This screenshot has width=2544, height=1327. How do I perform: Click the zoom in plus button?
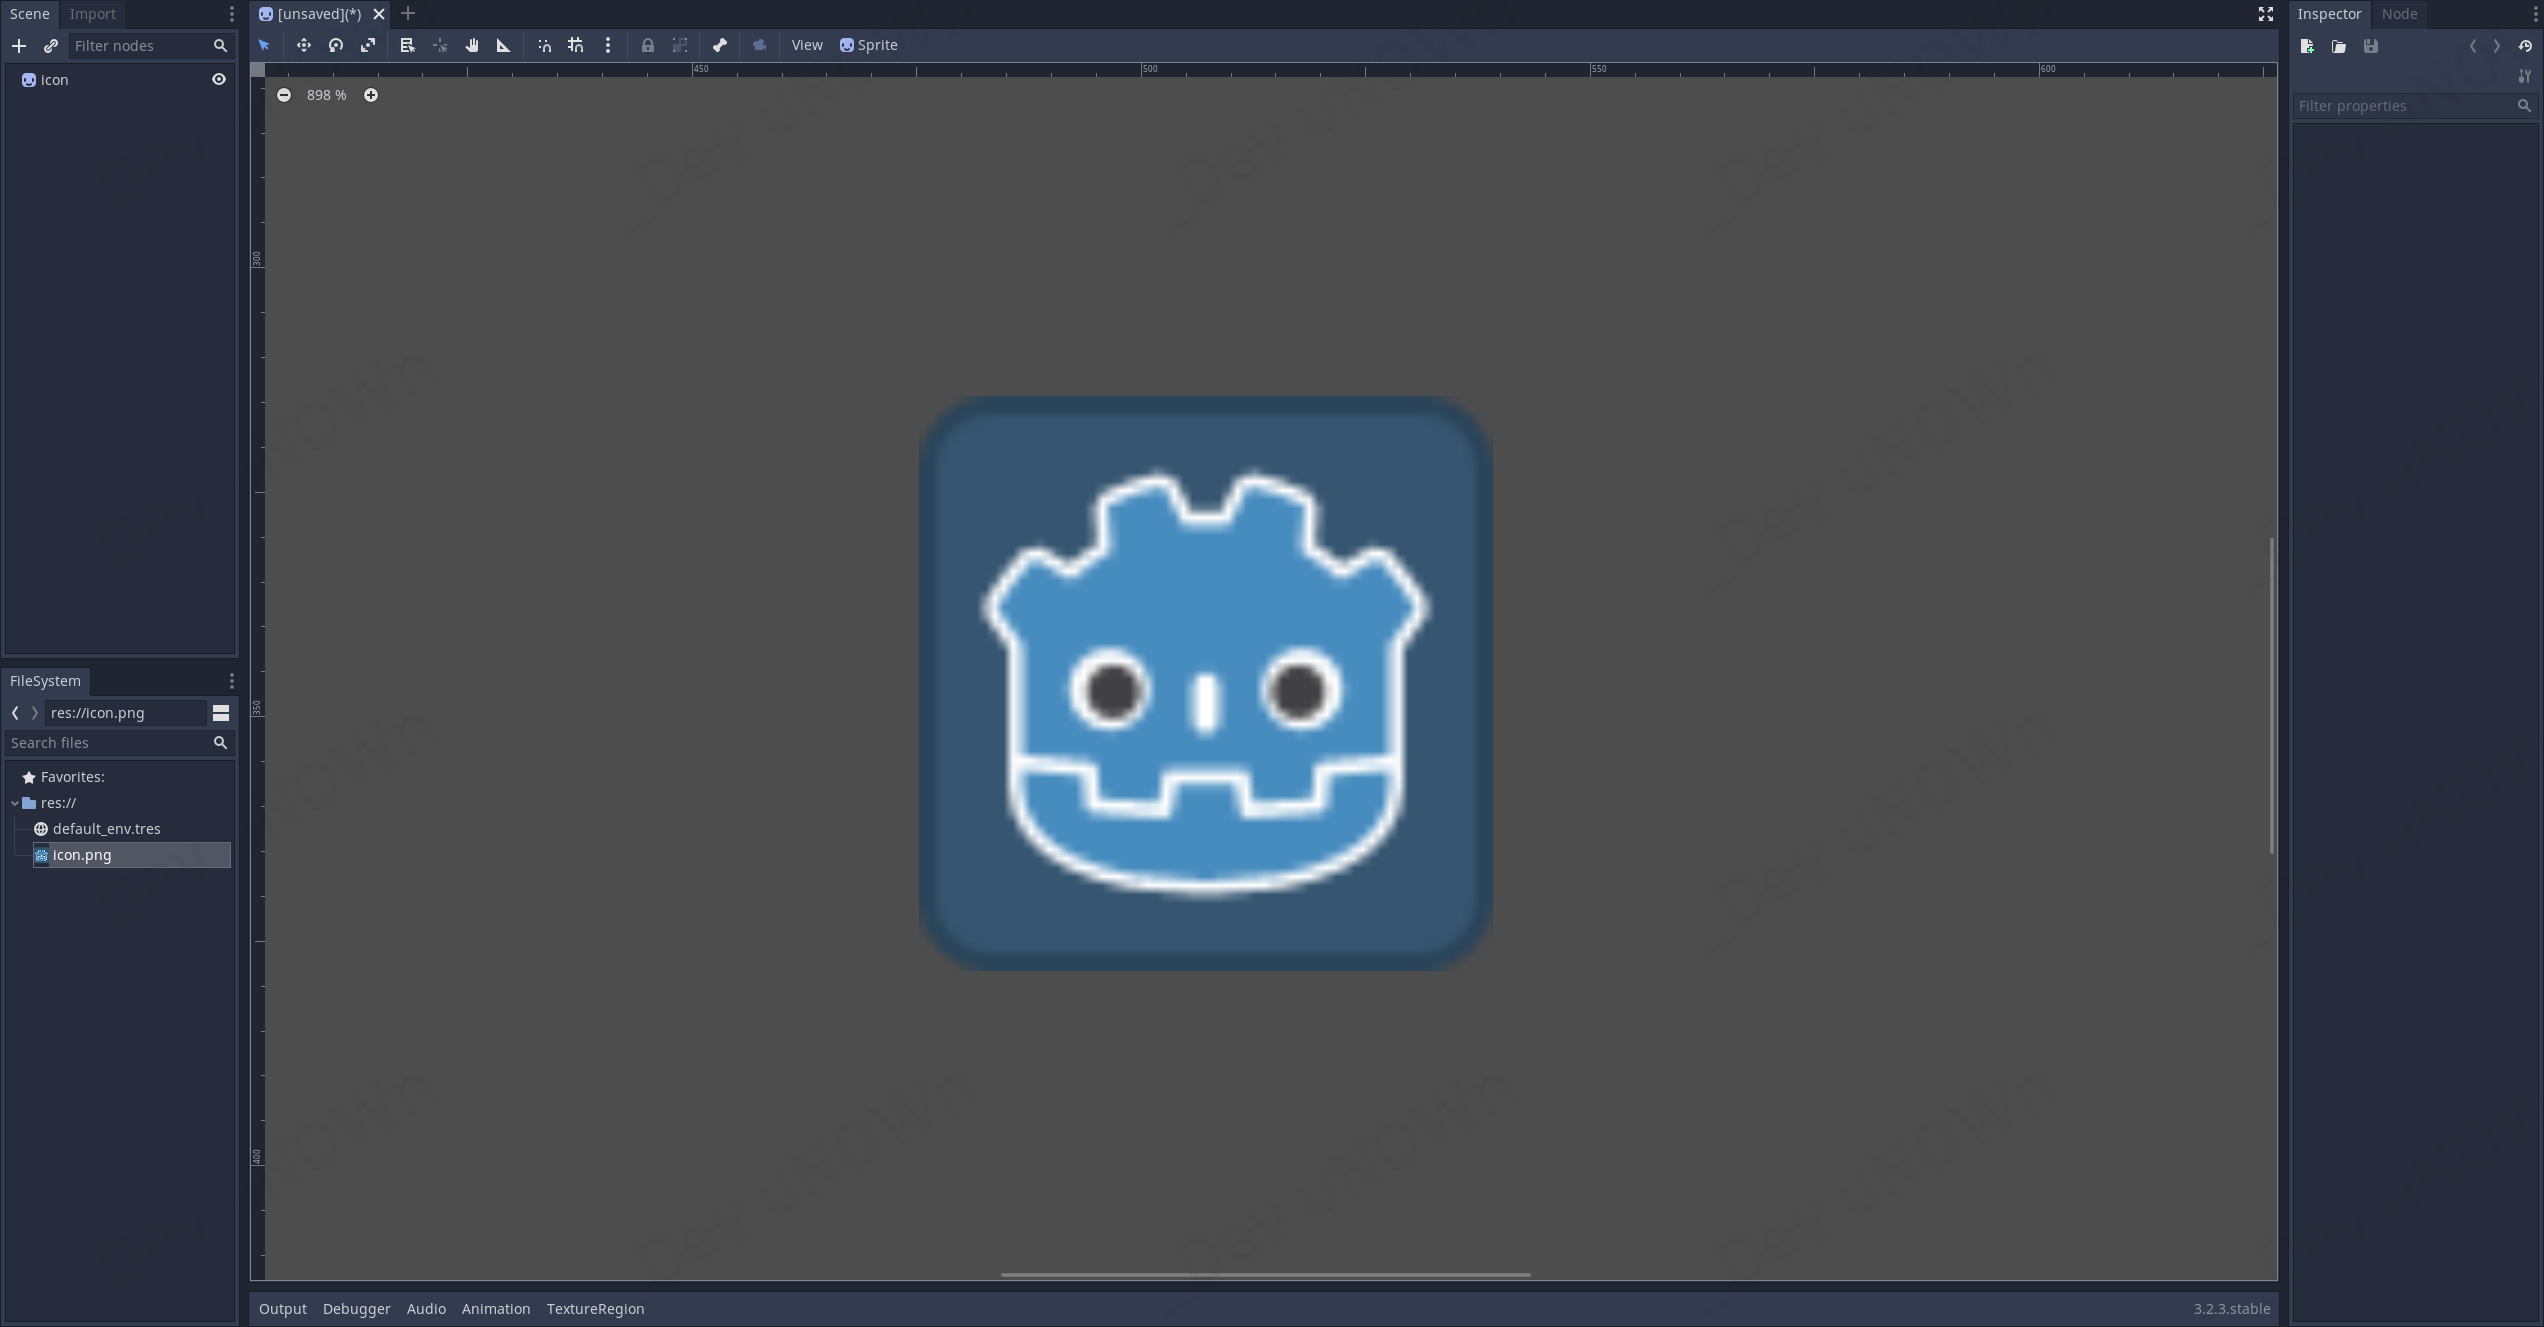371,95
